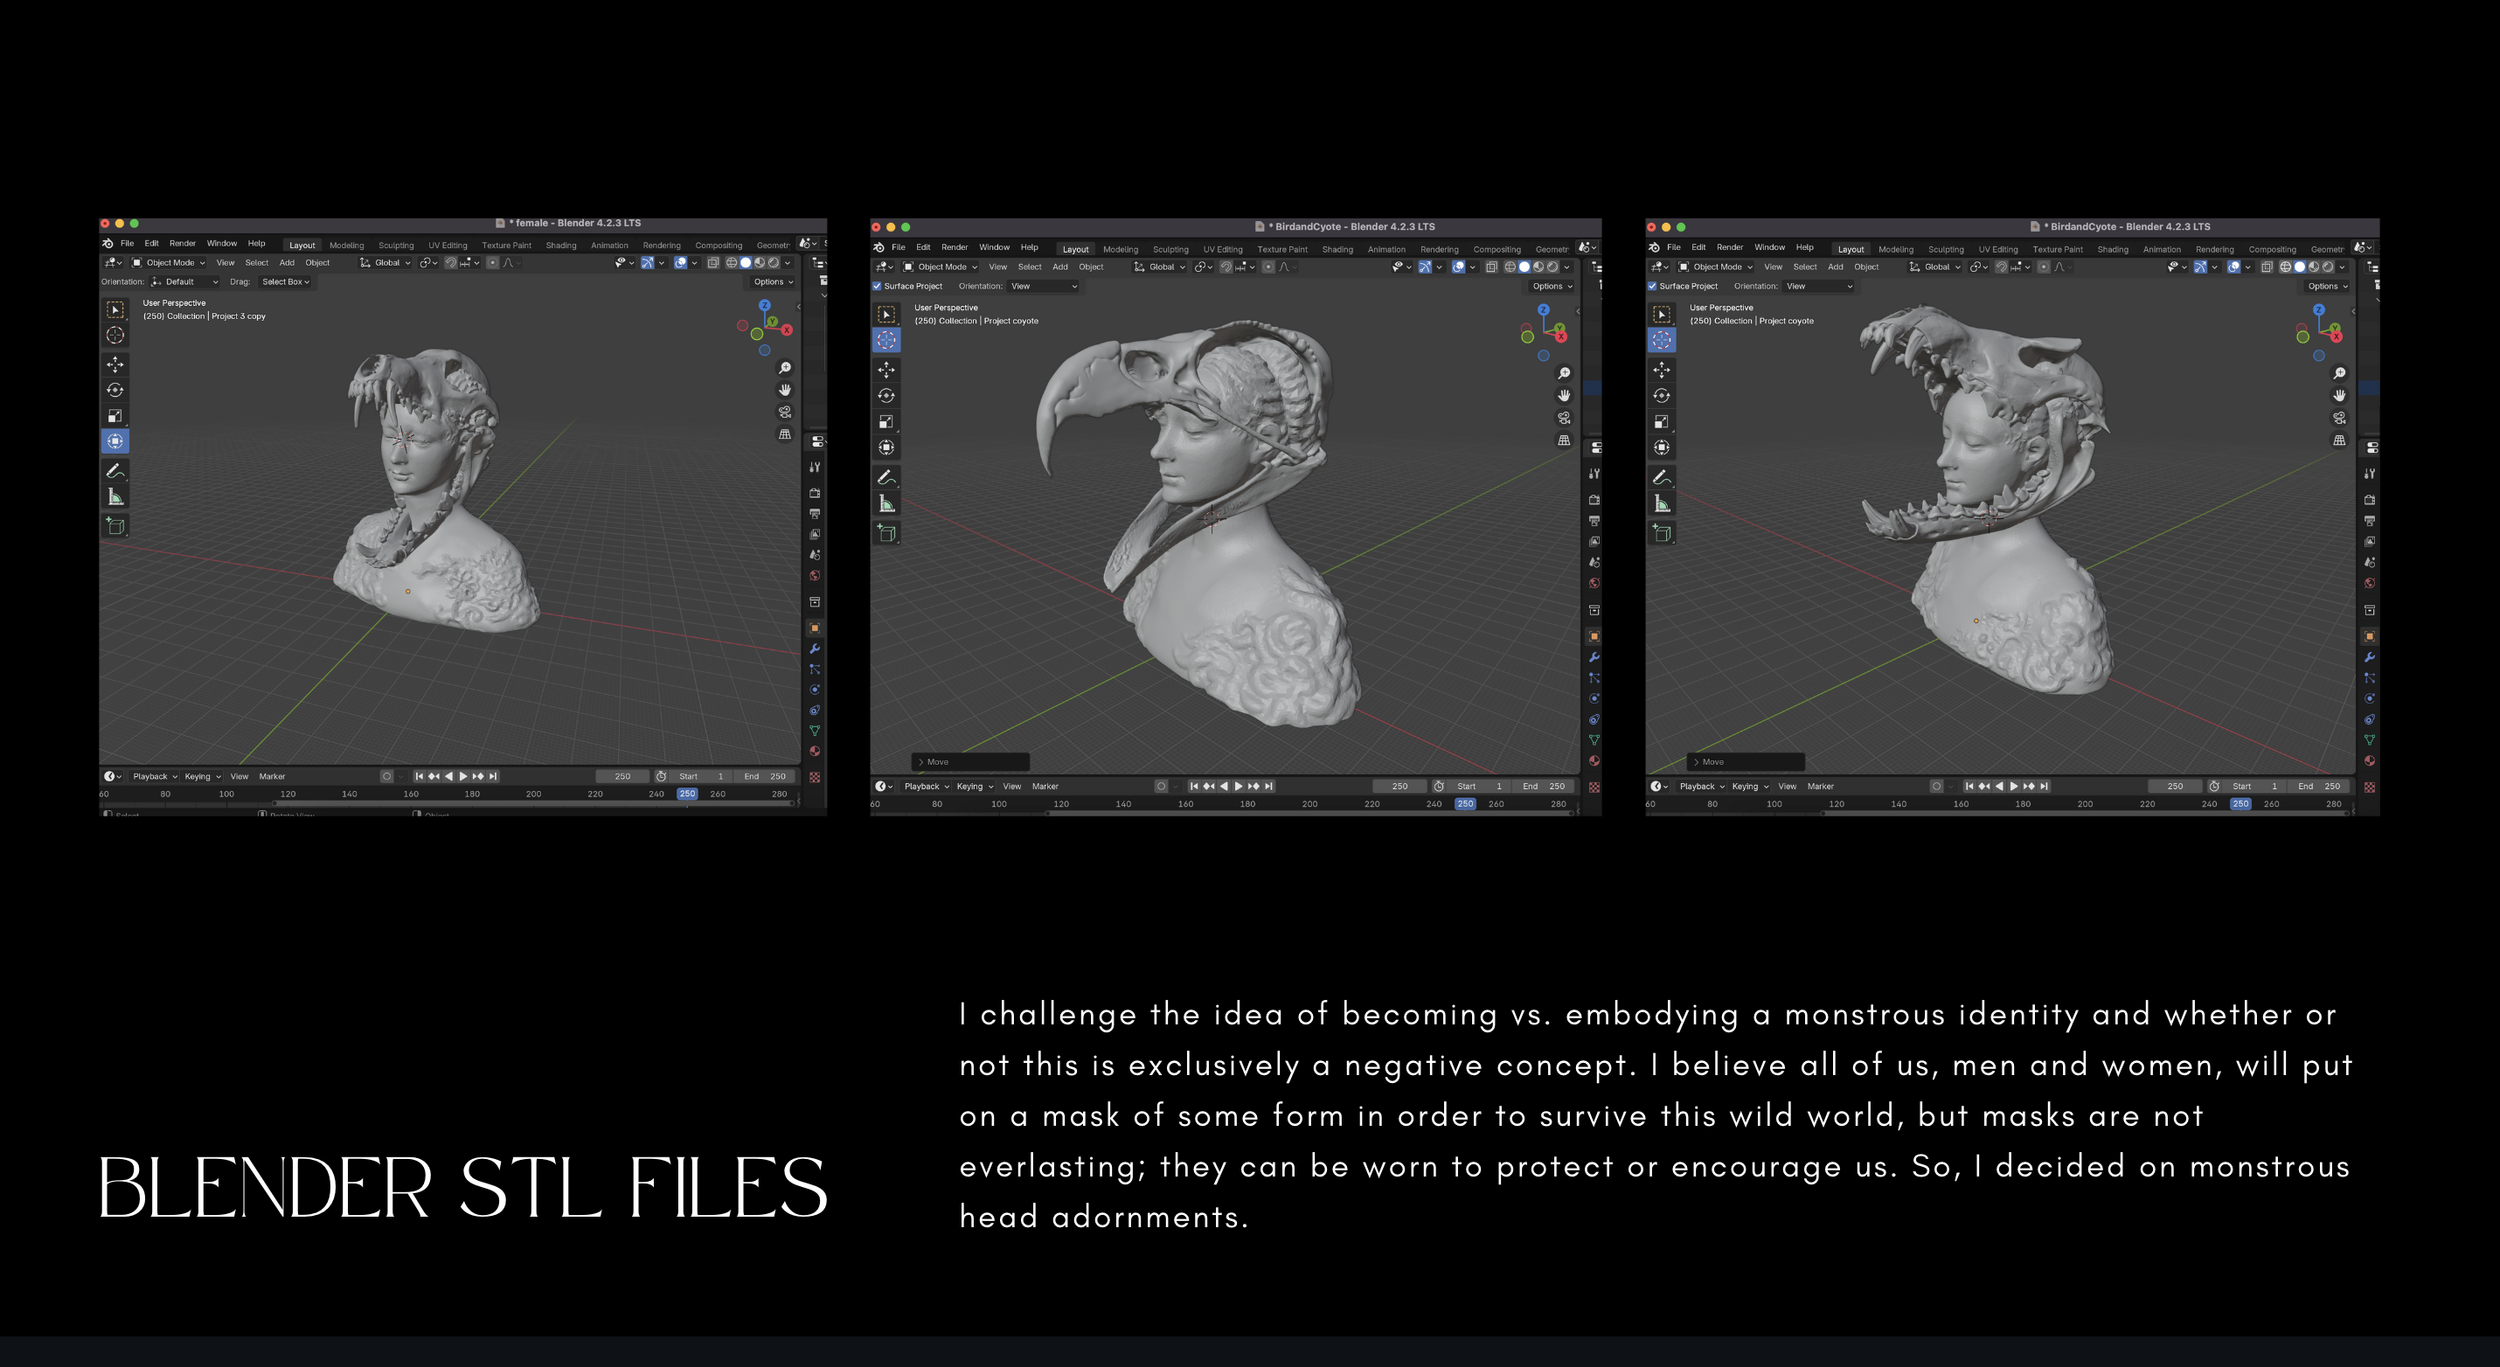Open the Select Box drag dropdown
This screenshot has height=1367, width=2500.
pyautogui.click(x=285, y=282)
